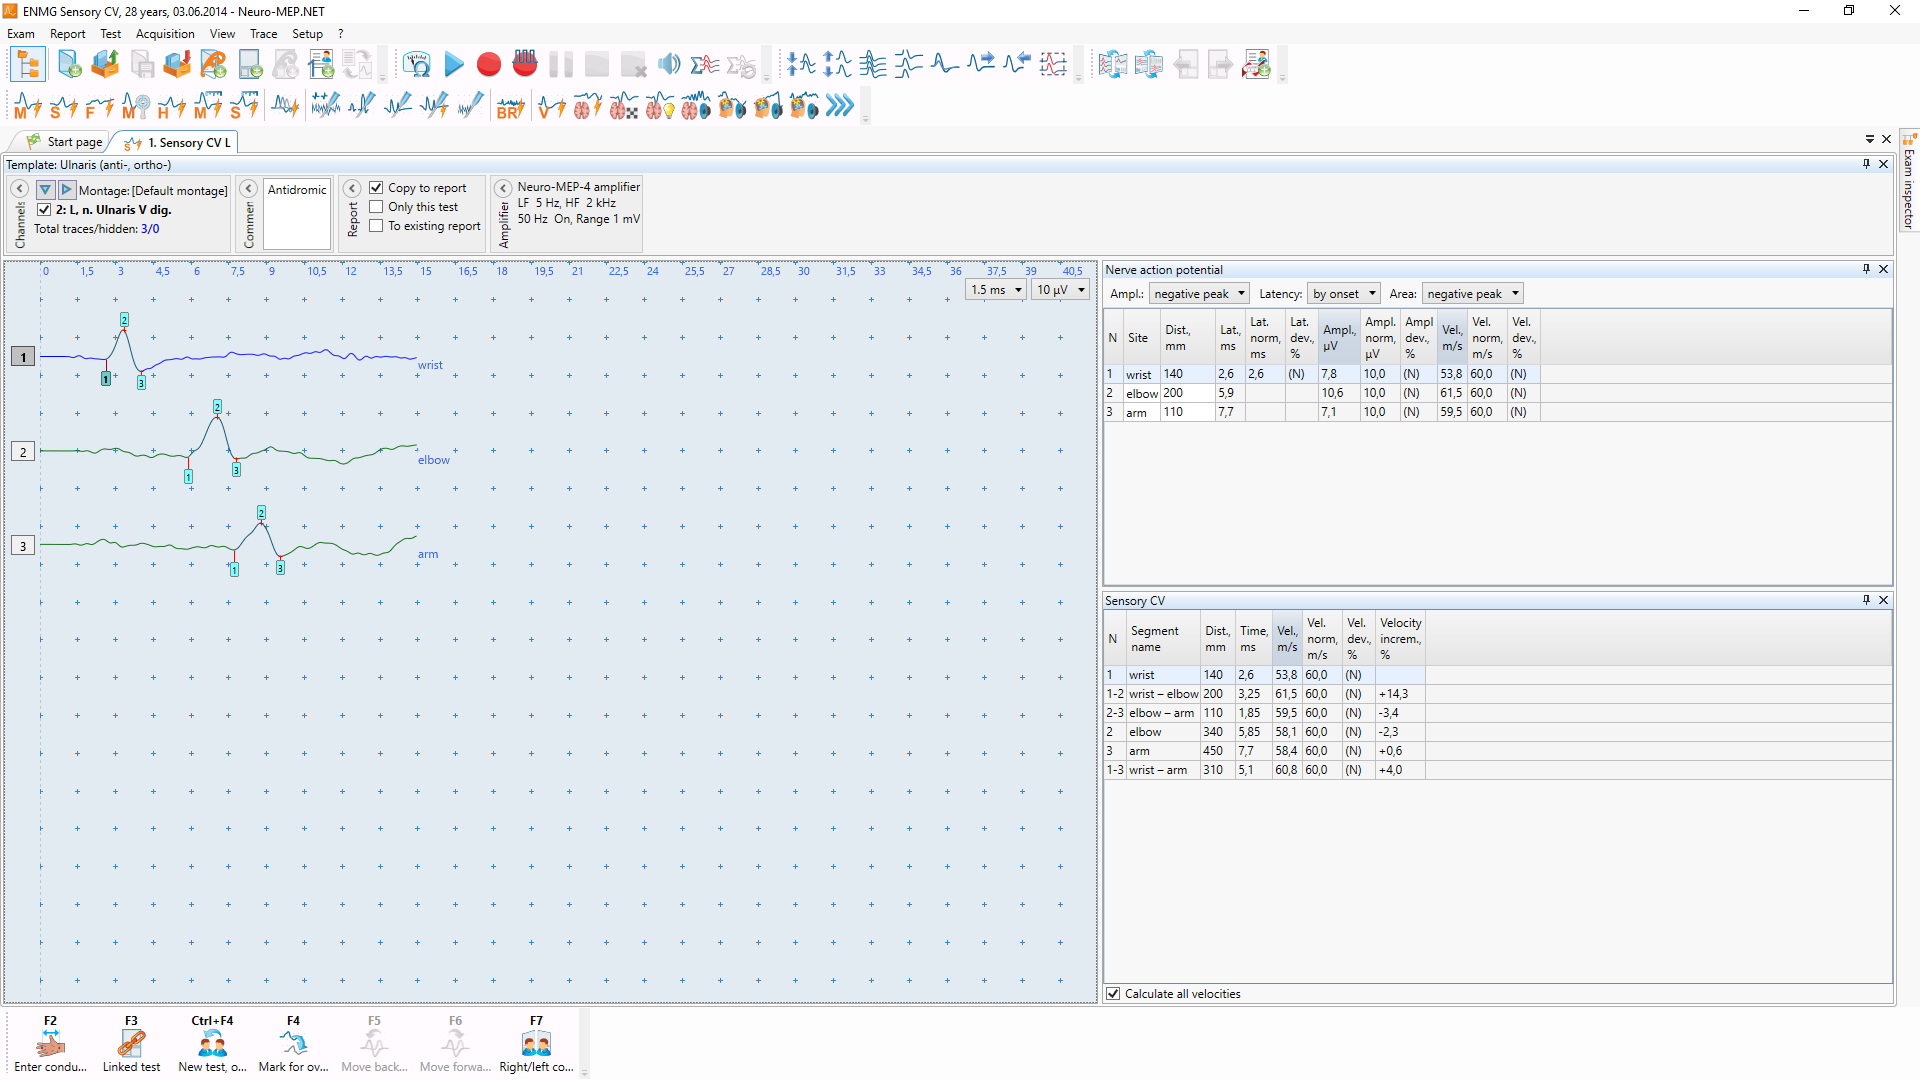Click Linked test F3 icon
This screenshot has height=1080, width=1920.
(x=131, y=1044)
